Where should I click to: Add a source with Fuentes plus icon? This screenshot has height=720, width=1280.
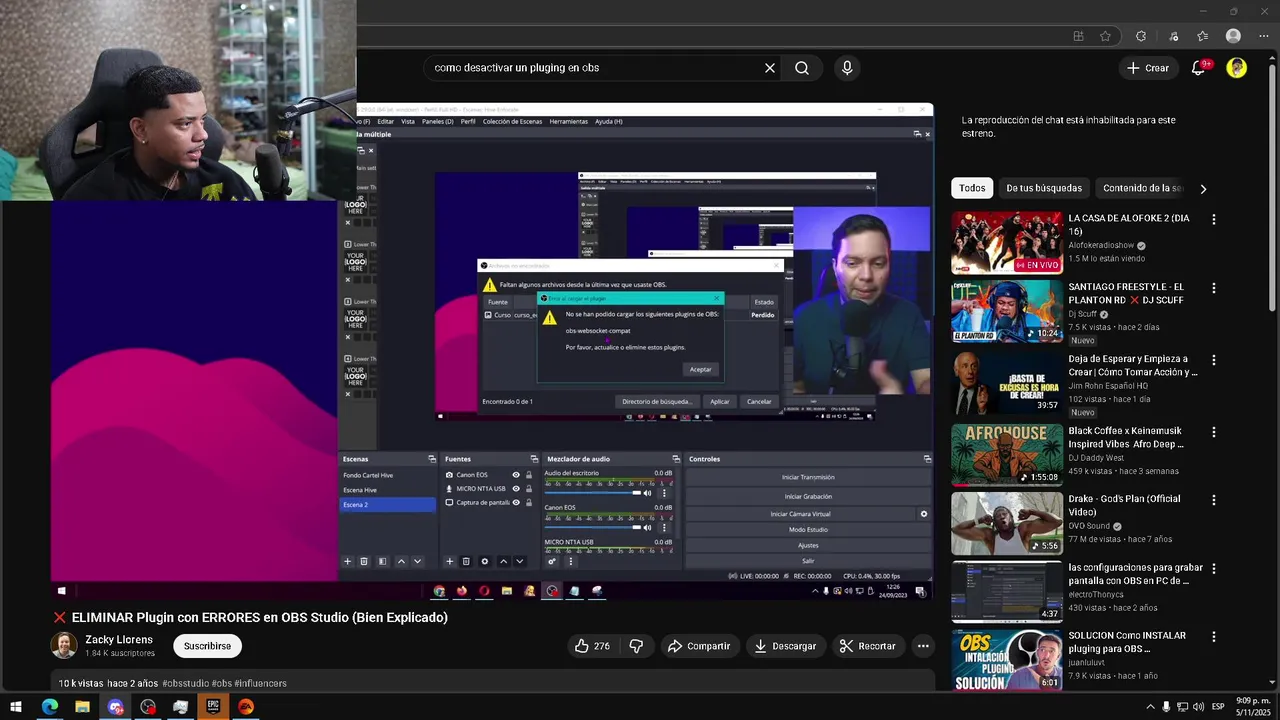click(450, 561)
